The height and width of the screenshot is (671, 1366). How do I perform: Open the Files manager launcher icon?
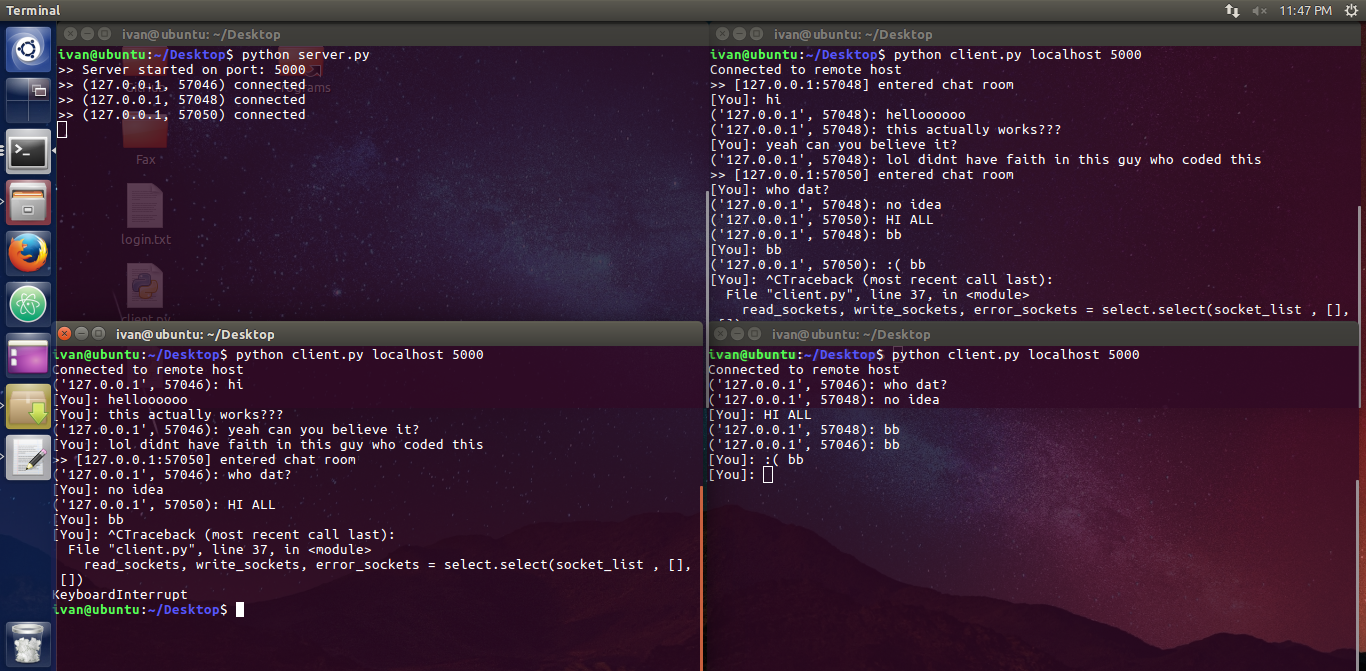pyautogui.click(x=28, y=204)
